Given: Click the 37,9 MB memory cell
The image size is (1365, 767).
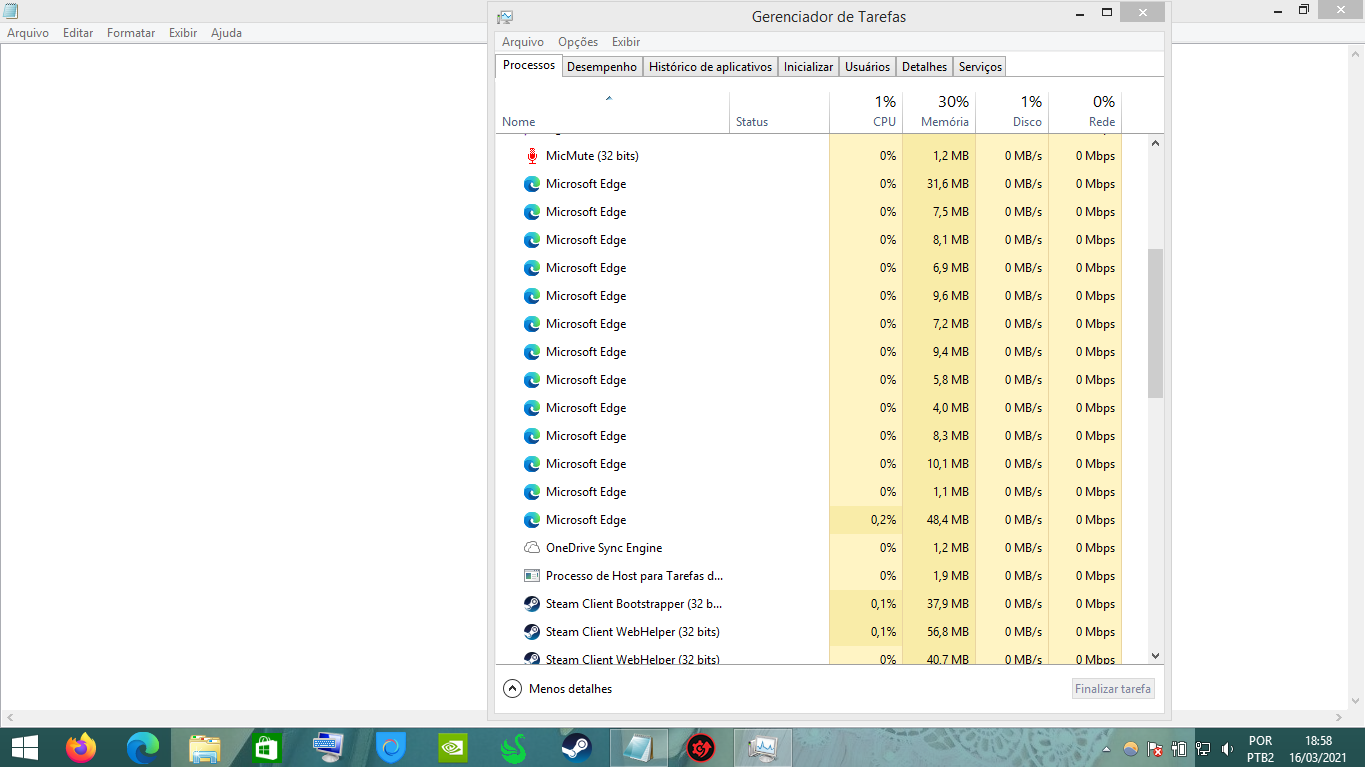Looking at the screenshot, I should point(939,604).
